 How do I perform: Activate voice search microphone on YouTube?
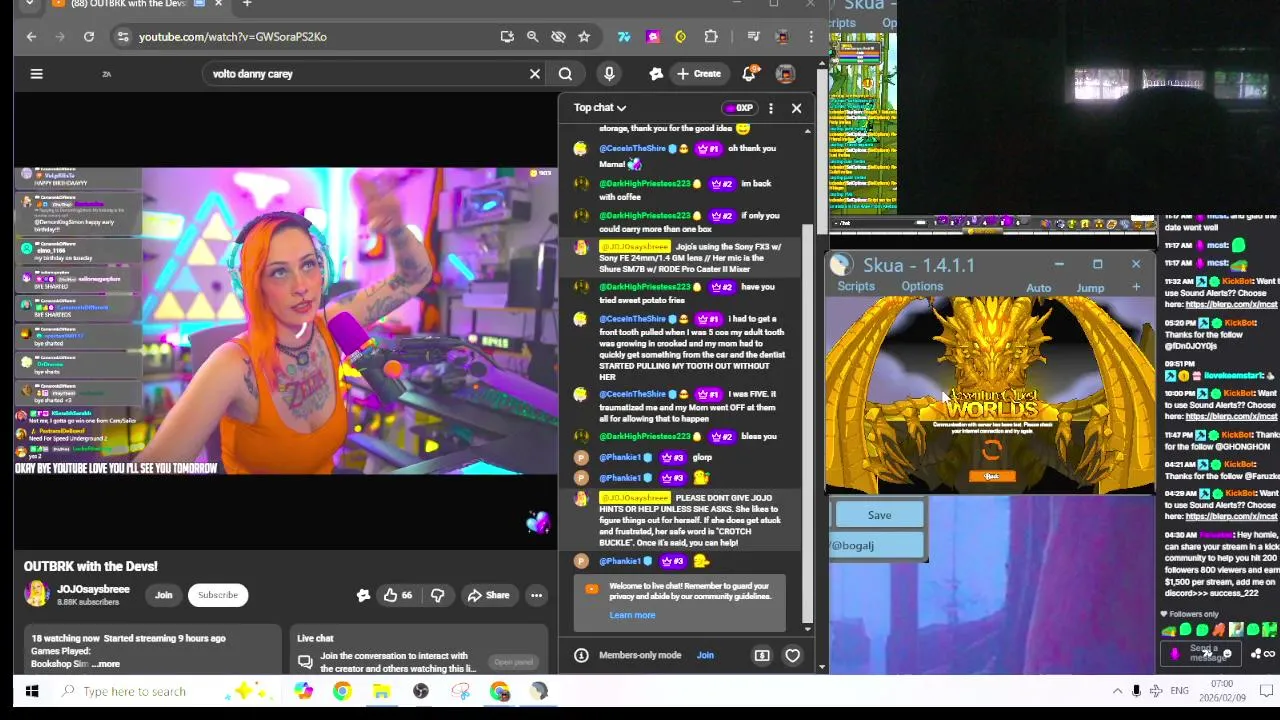[609, 73]
